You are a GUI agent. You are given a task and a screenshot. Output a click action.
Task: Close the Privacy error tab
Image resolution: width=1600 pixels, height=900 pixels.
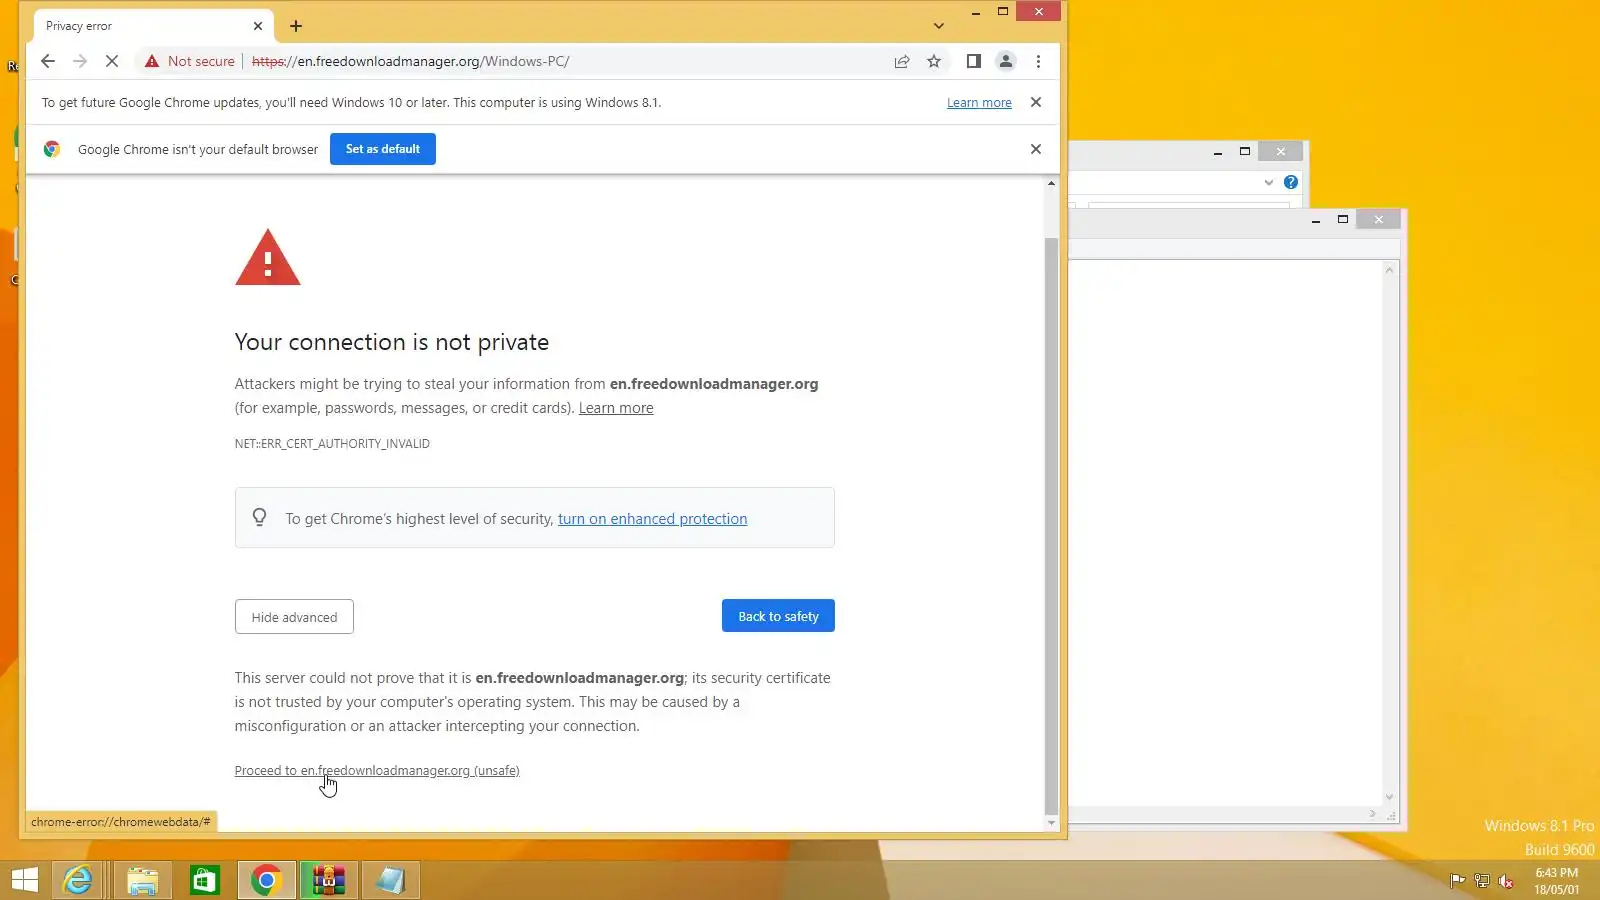coord(258,26)
